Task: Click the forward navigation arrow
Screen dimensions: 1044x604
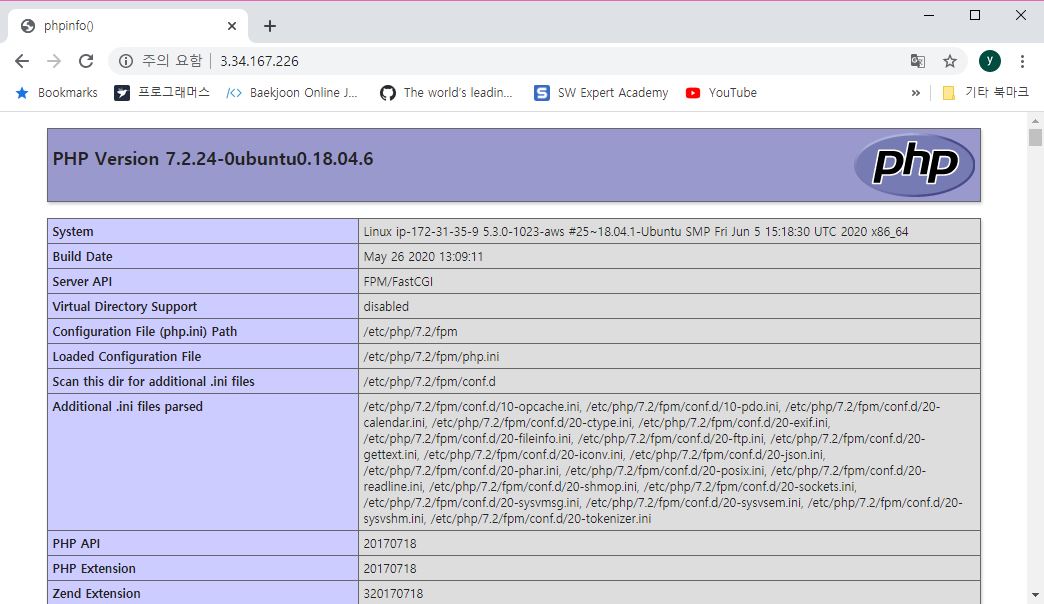Action: pyautogui.click(x=54, y=61)
